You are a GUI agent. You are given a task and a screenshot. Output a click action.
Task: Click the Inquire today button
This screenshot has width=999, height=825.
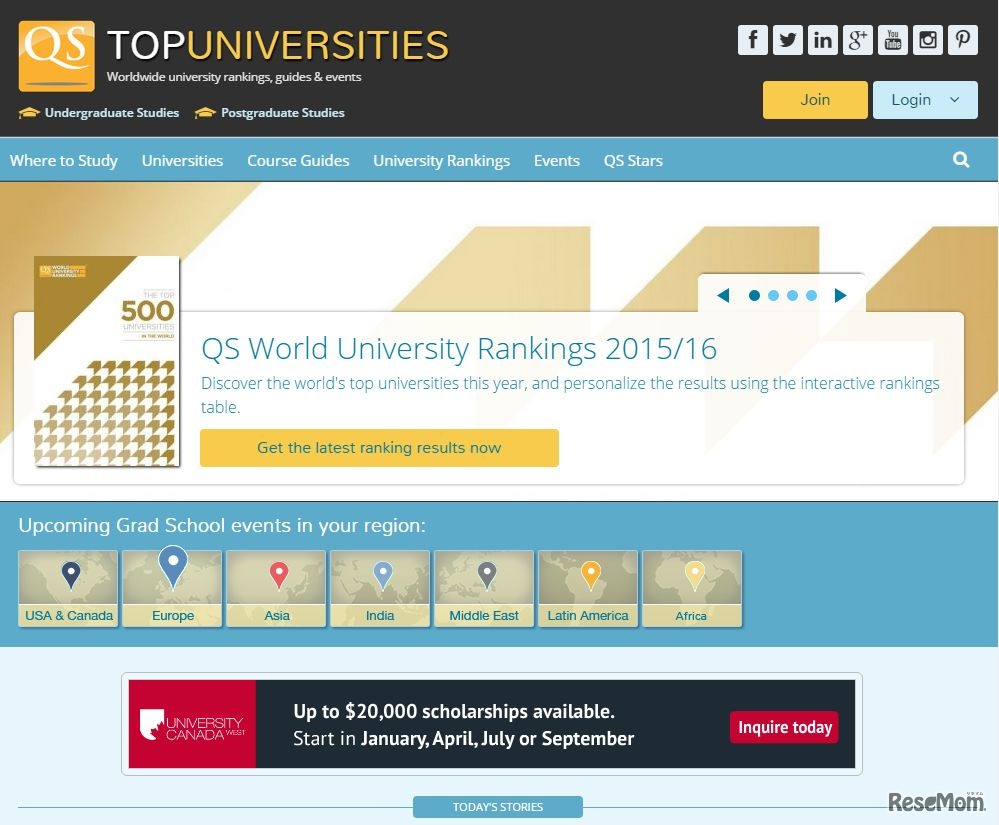click(784, 727)
